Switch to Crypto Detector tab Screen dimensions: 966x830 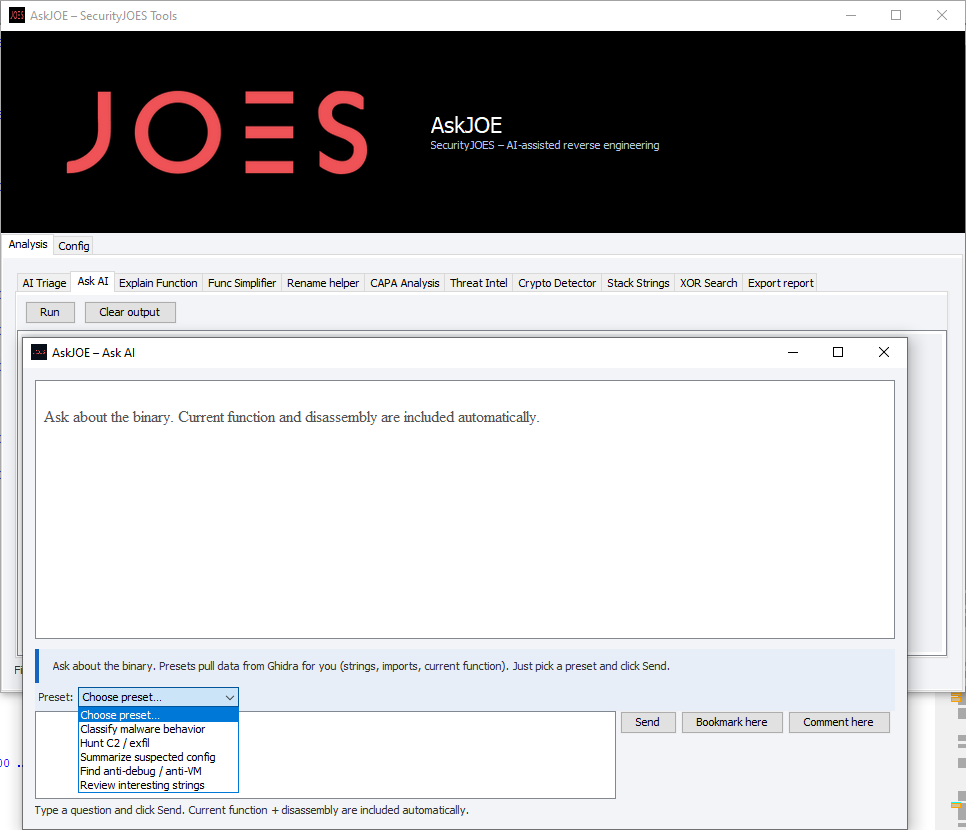[x=557, y=283]
